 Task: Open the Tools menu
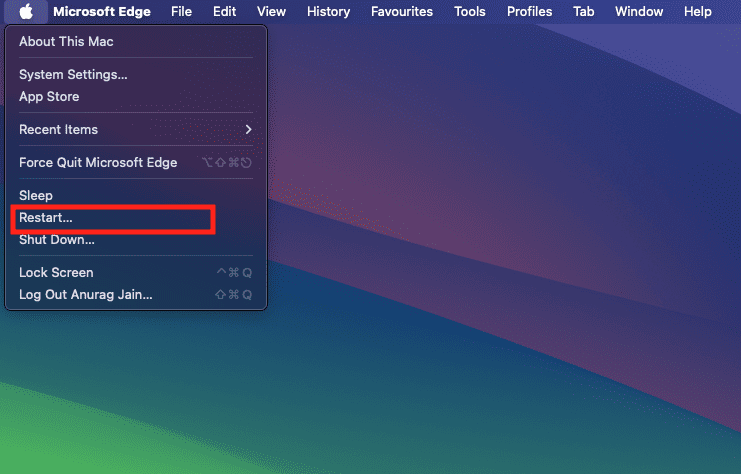click(x=470, y=11)
